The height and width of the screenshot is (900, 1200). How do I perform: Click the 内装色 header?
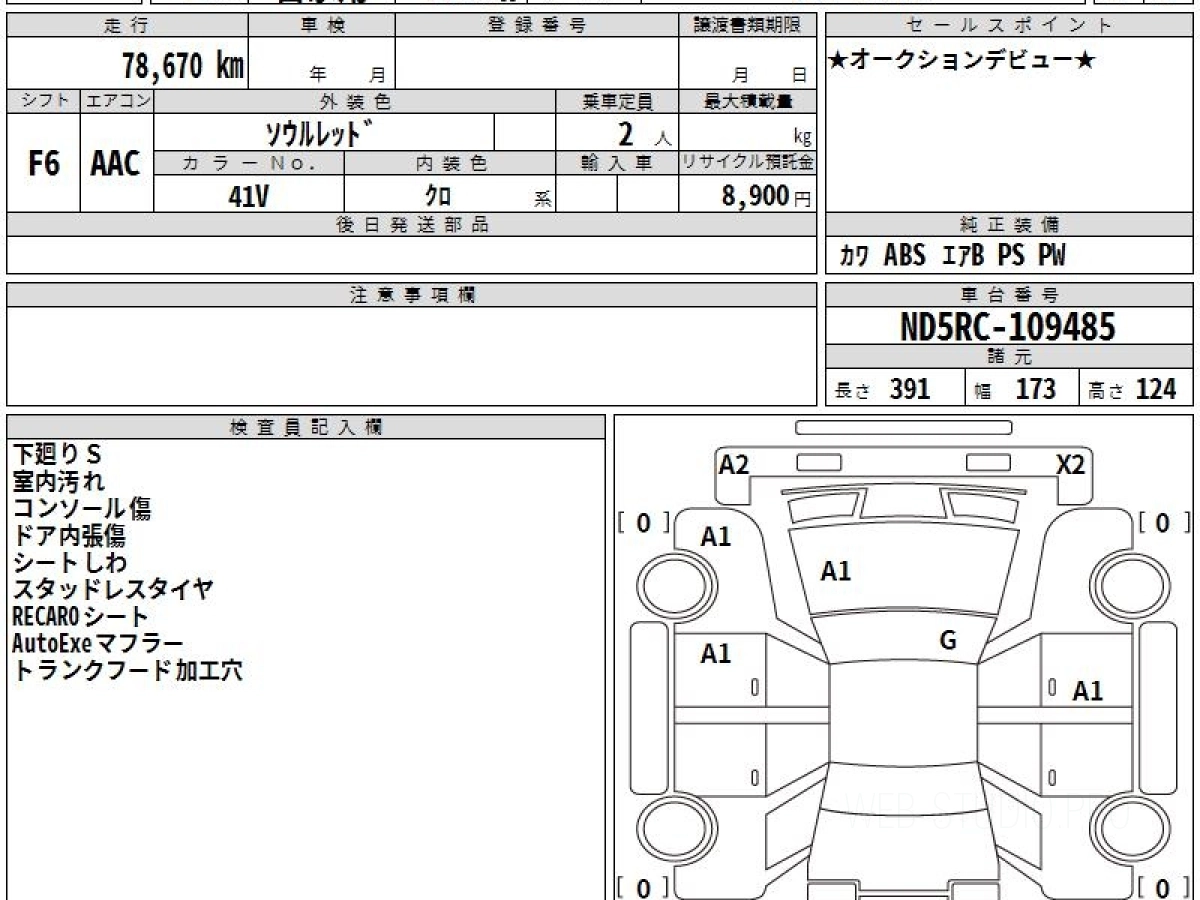pyautogui.click(x=450, y=163)
